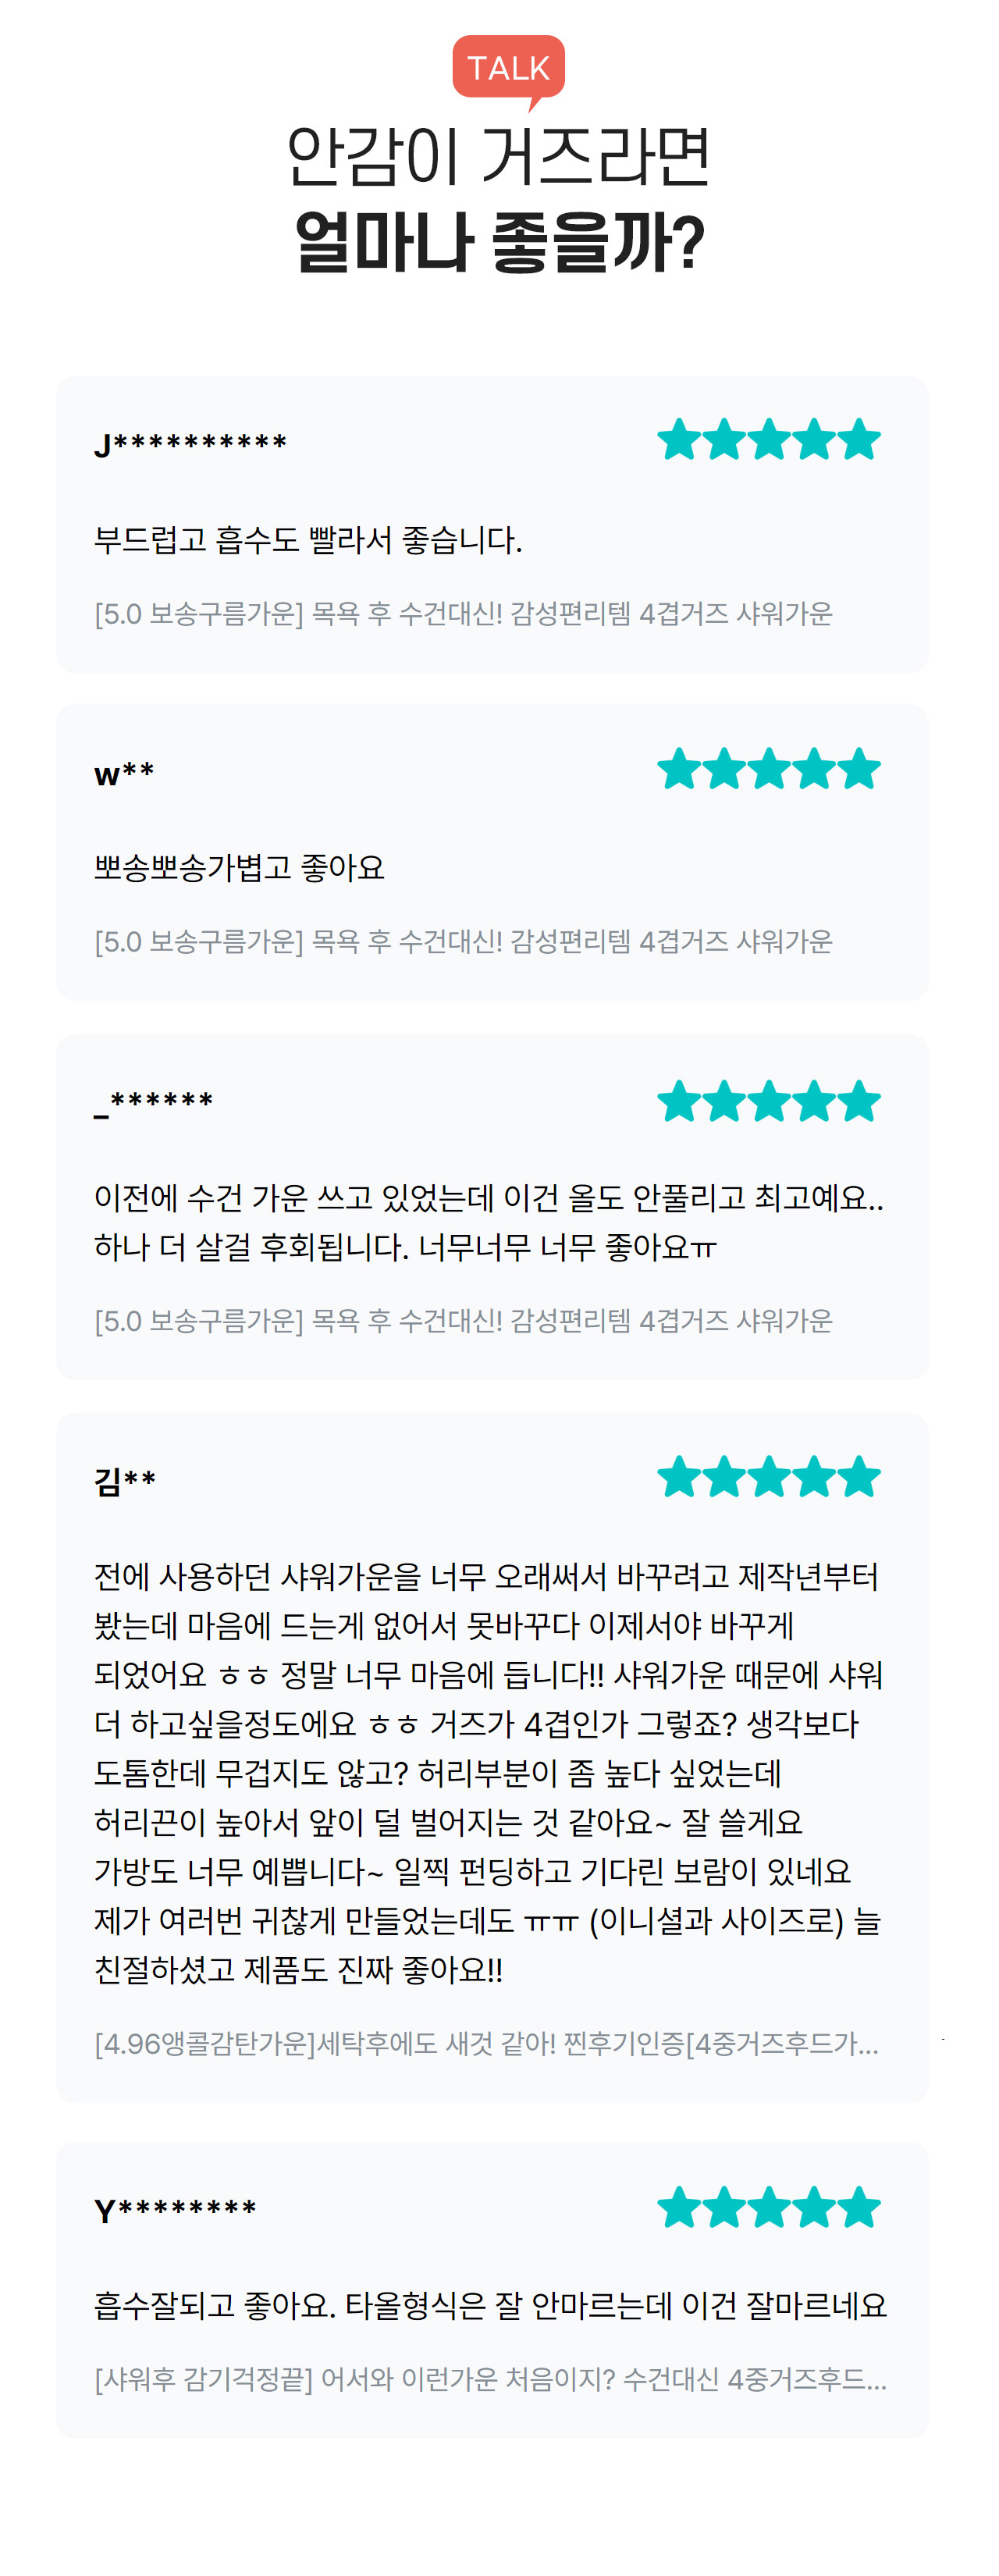Open the [4.96앵콜감탄가운] product link
Viewport: 999px width, 2576px height.
click(486, 2044)
